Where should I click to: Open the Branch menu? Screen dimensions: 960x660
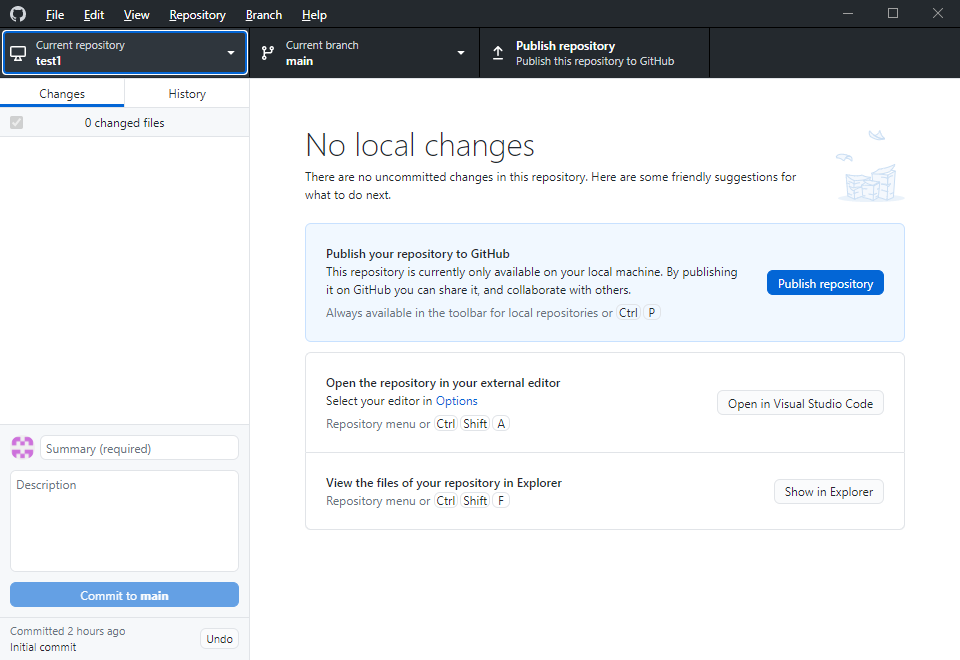(263, 15)
